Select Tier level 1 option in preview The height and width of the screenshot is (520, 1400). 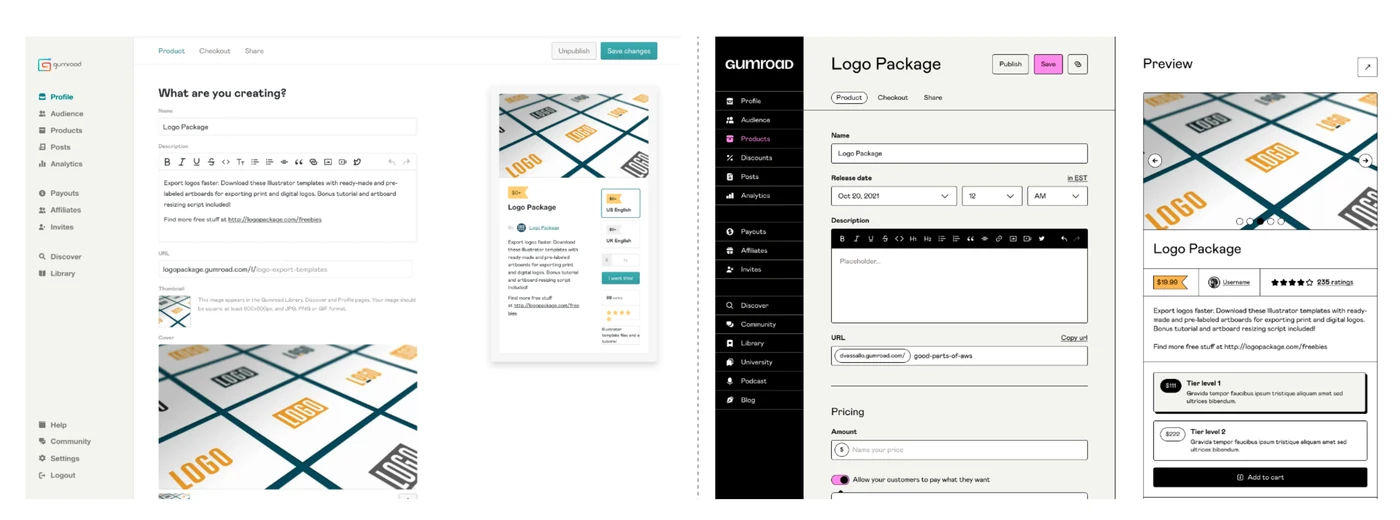click(1259, 392)
